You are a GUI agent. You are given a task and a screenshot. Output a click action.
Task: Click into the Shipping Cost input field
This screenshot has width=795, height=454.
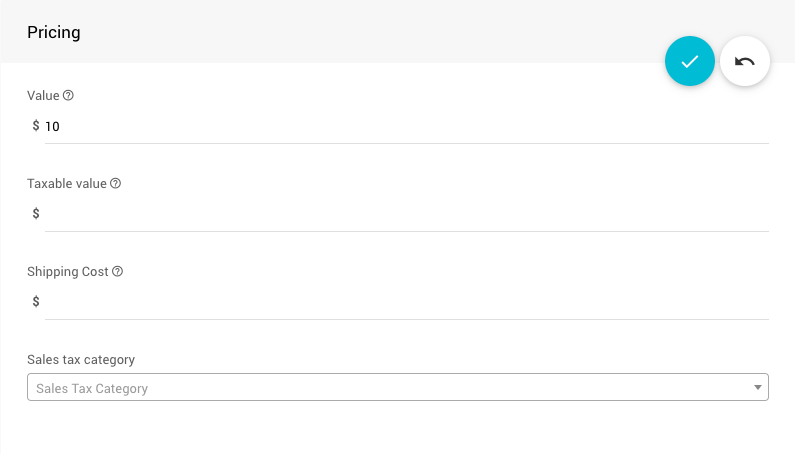coord(400,301)
